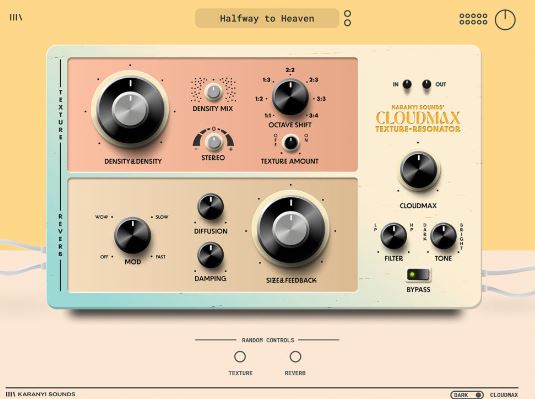
Task: Toggle the Bypass switch
Action: pos(419,274)
